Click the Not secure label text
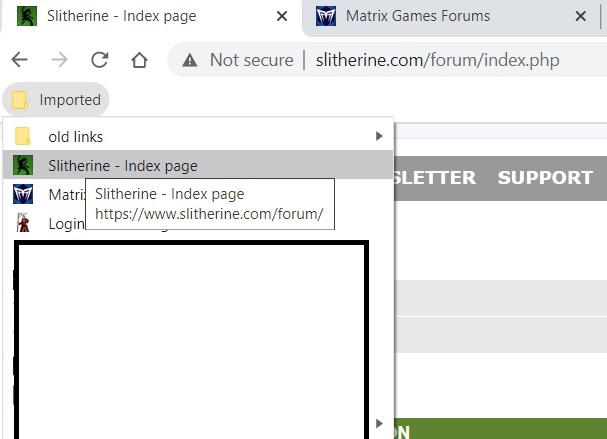The image size is (607, 439). click(252, 60)
